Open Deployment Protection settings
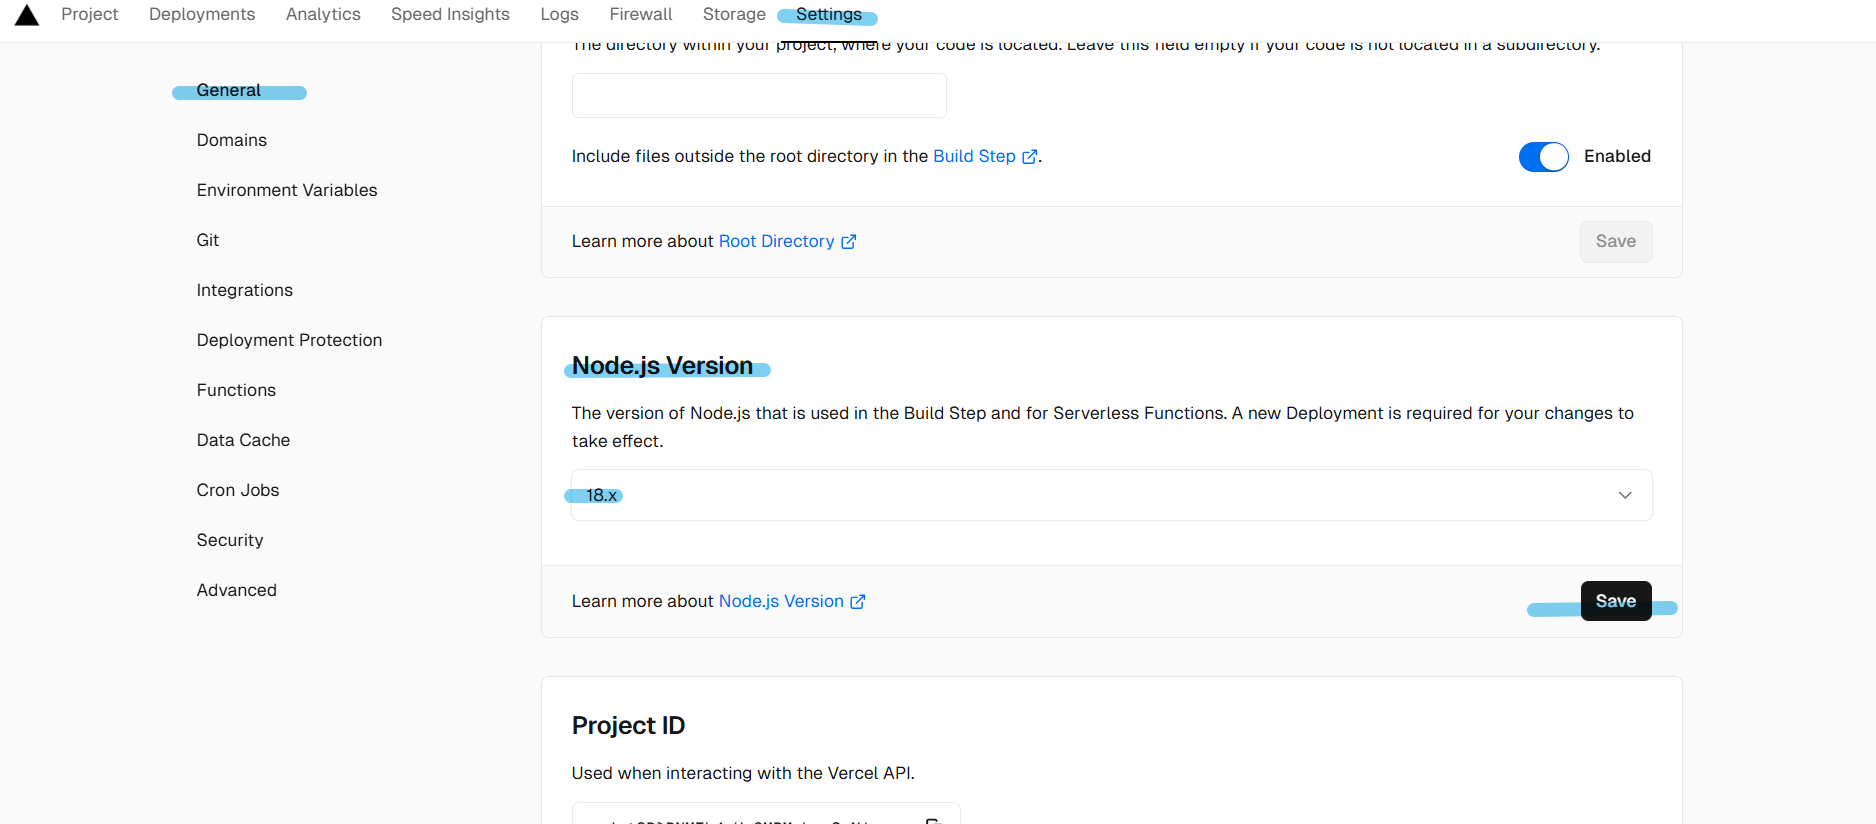1876x824 pixels. pos(289,340)
